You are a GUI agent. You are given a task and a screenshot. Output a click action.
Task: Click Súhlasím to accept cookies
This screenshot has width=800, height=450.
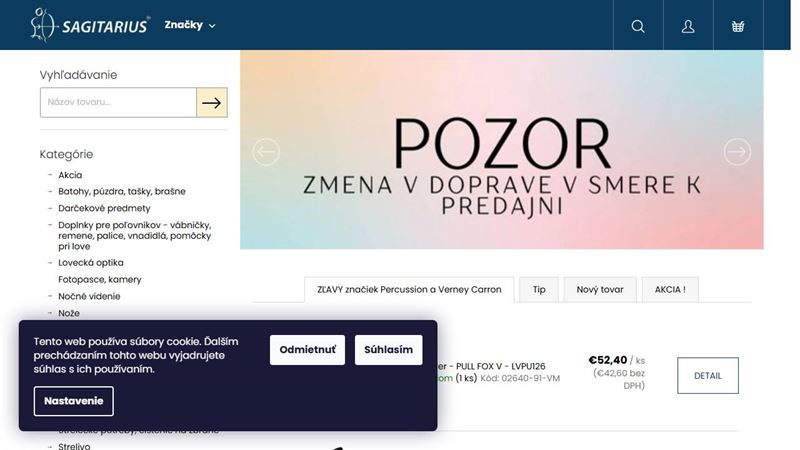(x=388, y=349)
